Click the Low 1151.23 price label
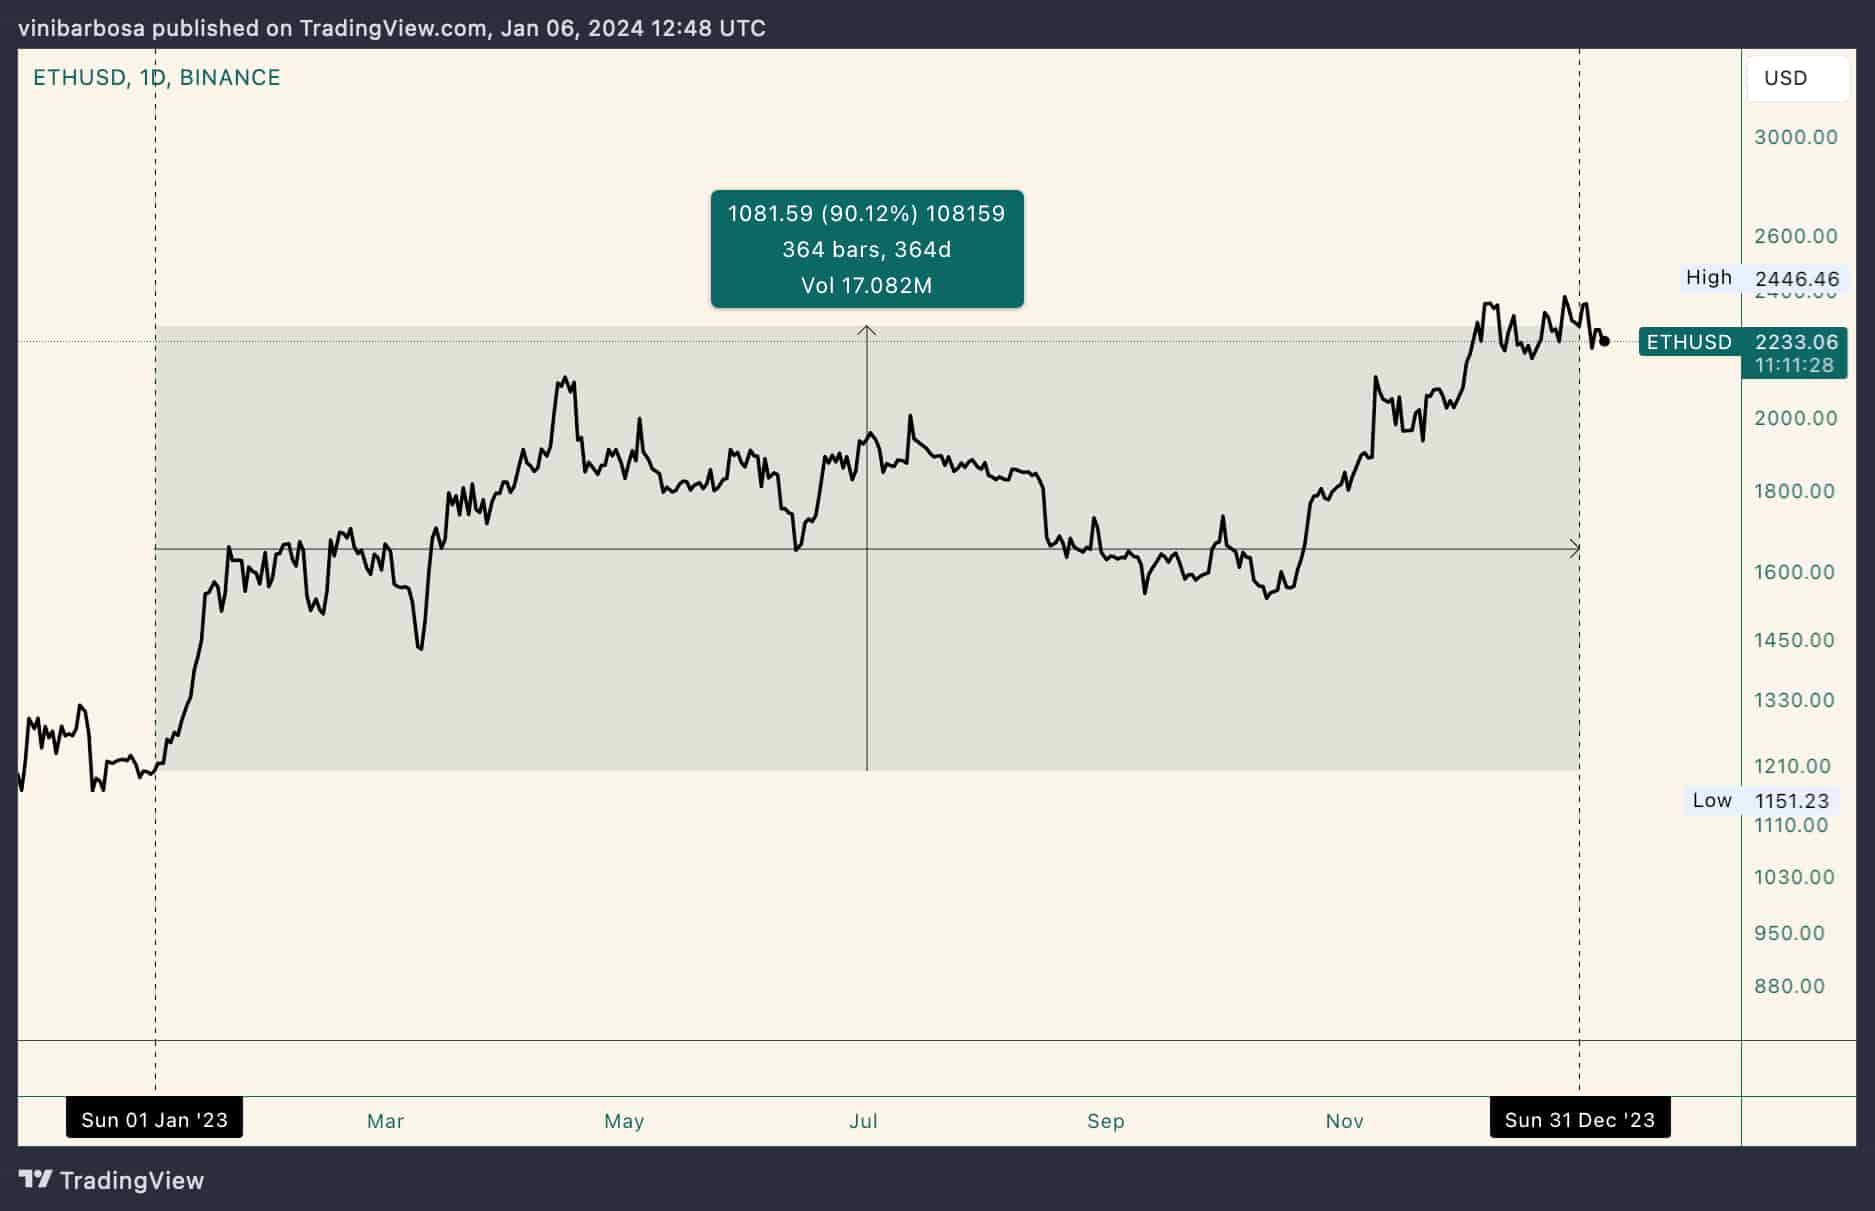This screenshot has width=1875, height=1211. (1761, 800)
